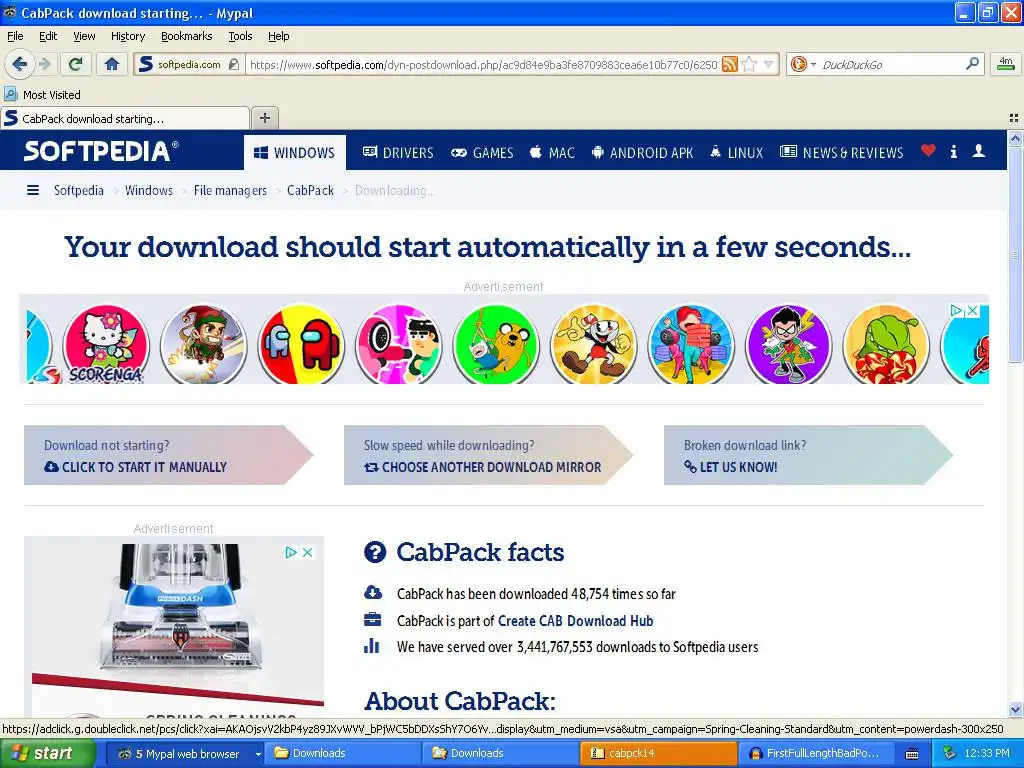1024x768 pixels.
Task: Open the Most Visited bookmarks folder
Action: (42, 95)
